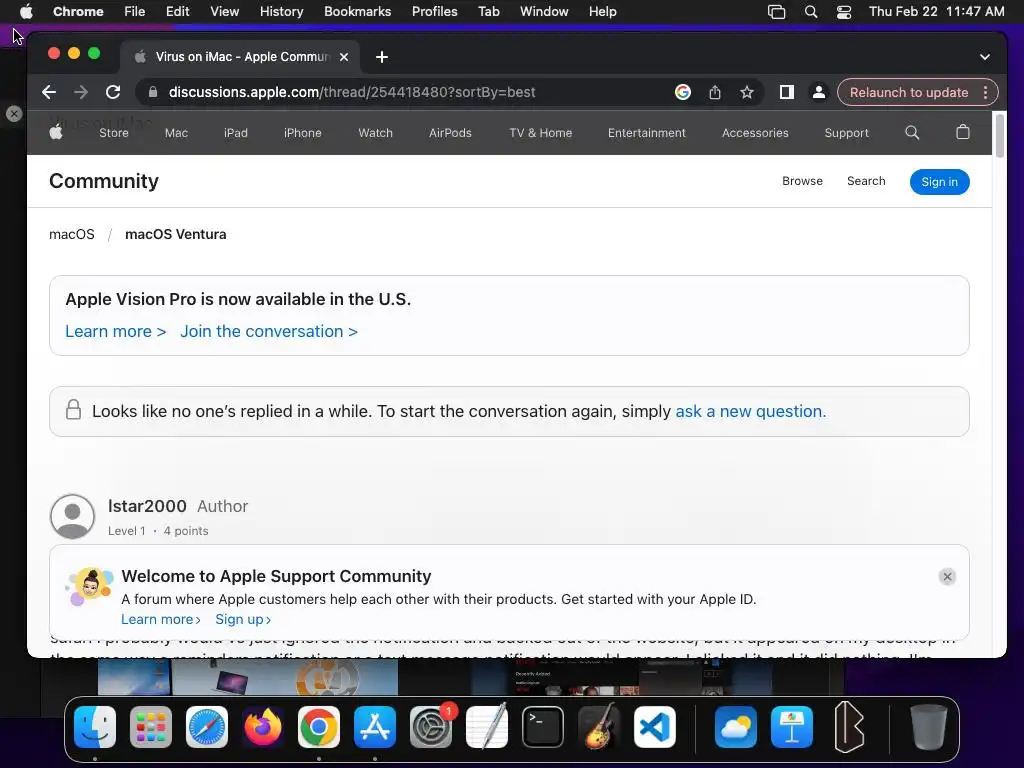Image resolution: width=1024 pixels, height=768 pixels.
Task: Open the shopping bag icon
Action: point(963,133)
